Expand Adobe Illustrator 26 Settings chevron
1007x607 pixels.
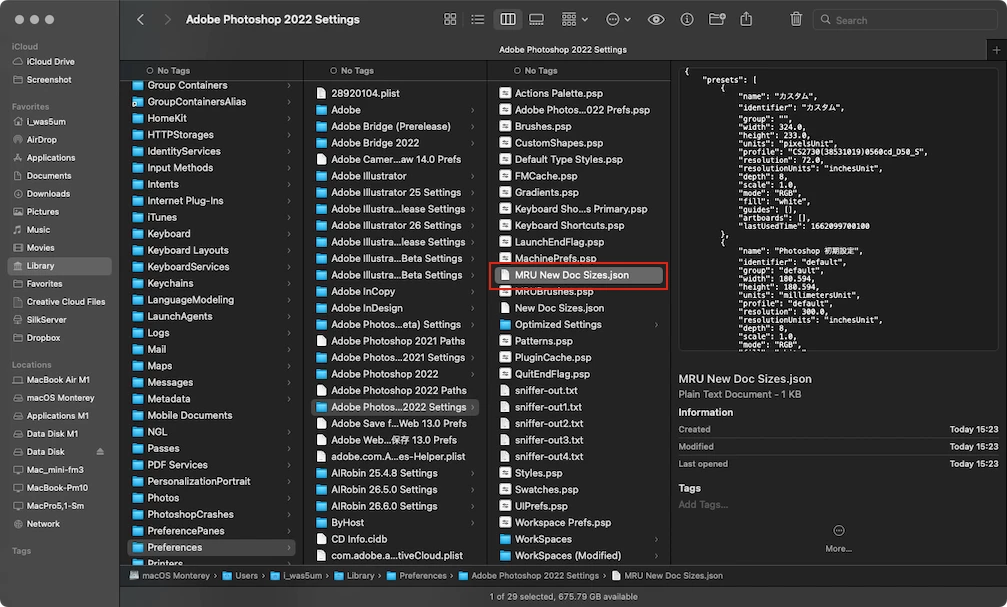[473, 225]
